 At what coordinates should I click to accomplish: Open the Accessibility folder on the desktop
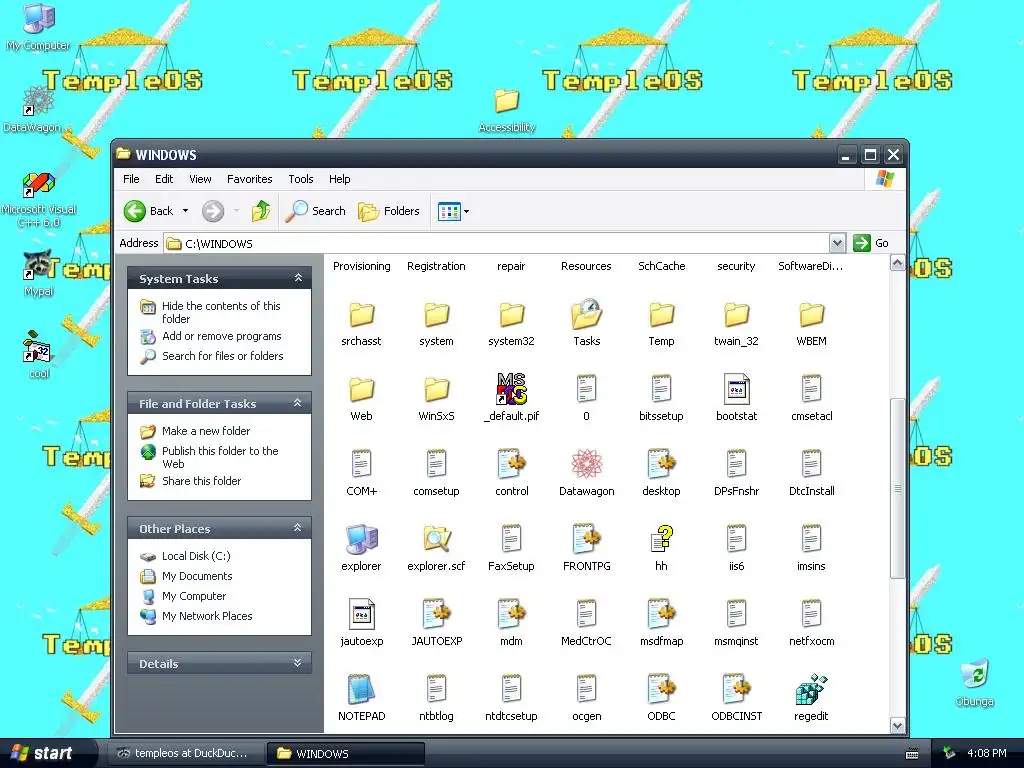[507, 101]
